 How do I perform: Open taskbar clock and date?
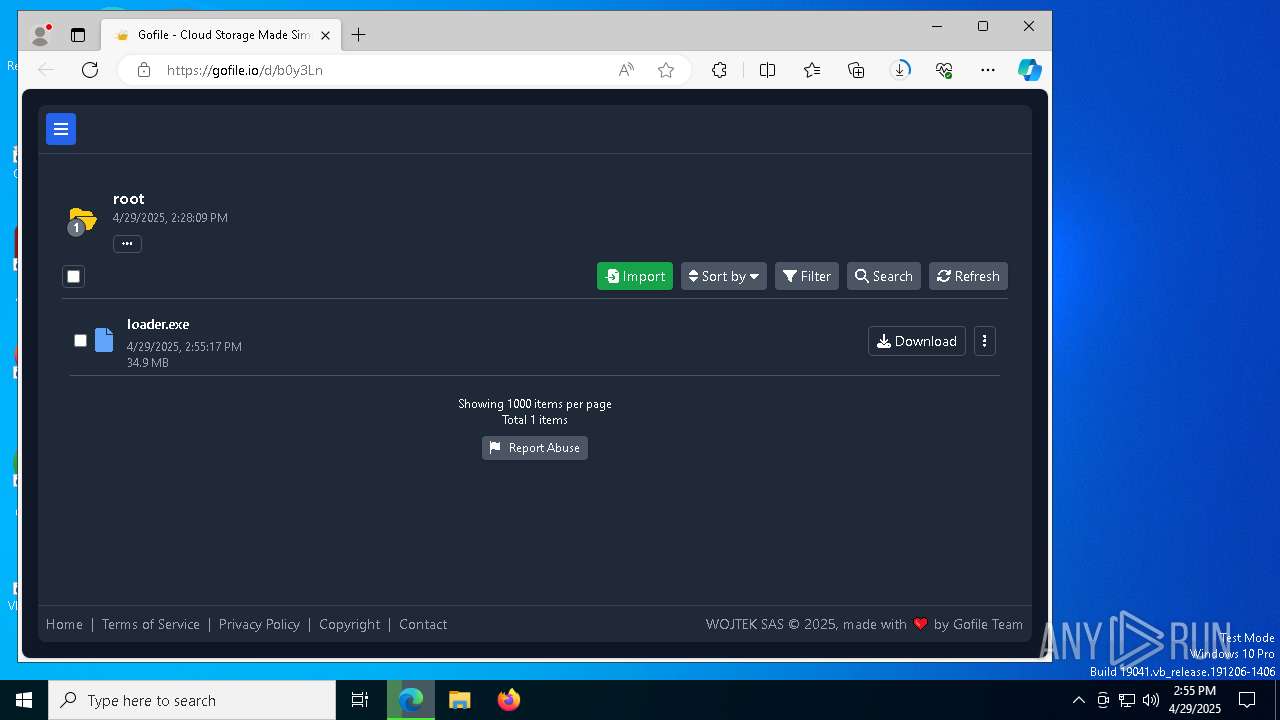[x=1195, y=700]
